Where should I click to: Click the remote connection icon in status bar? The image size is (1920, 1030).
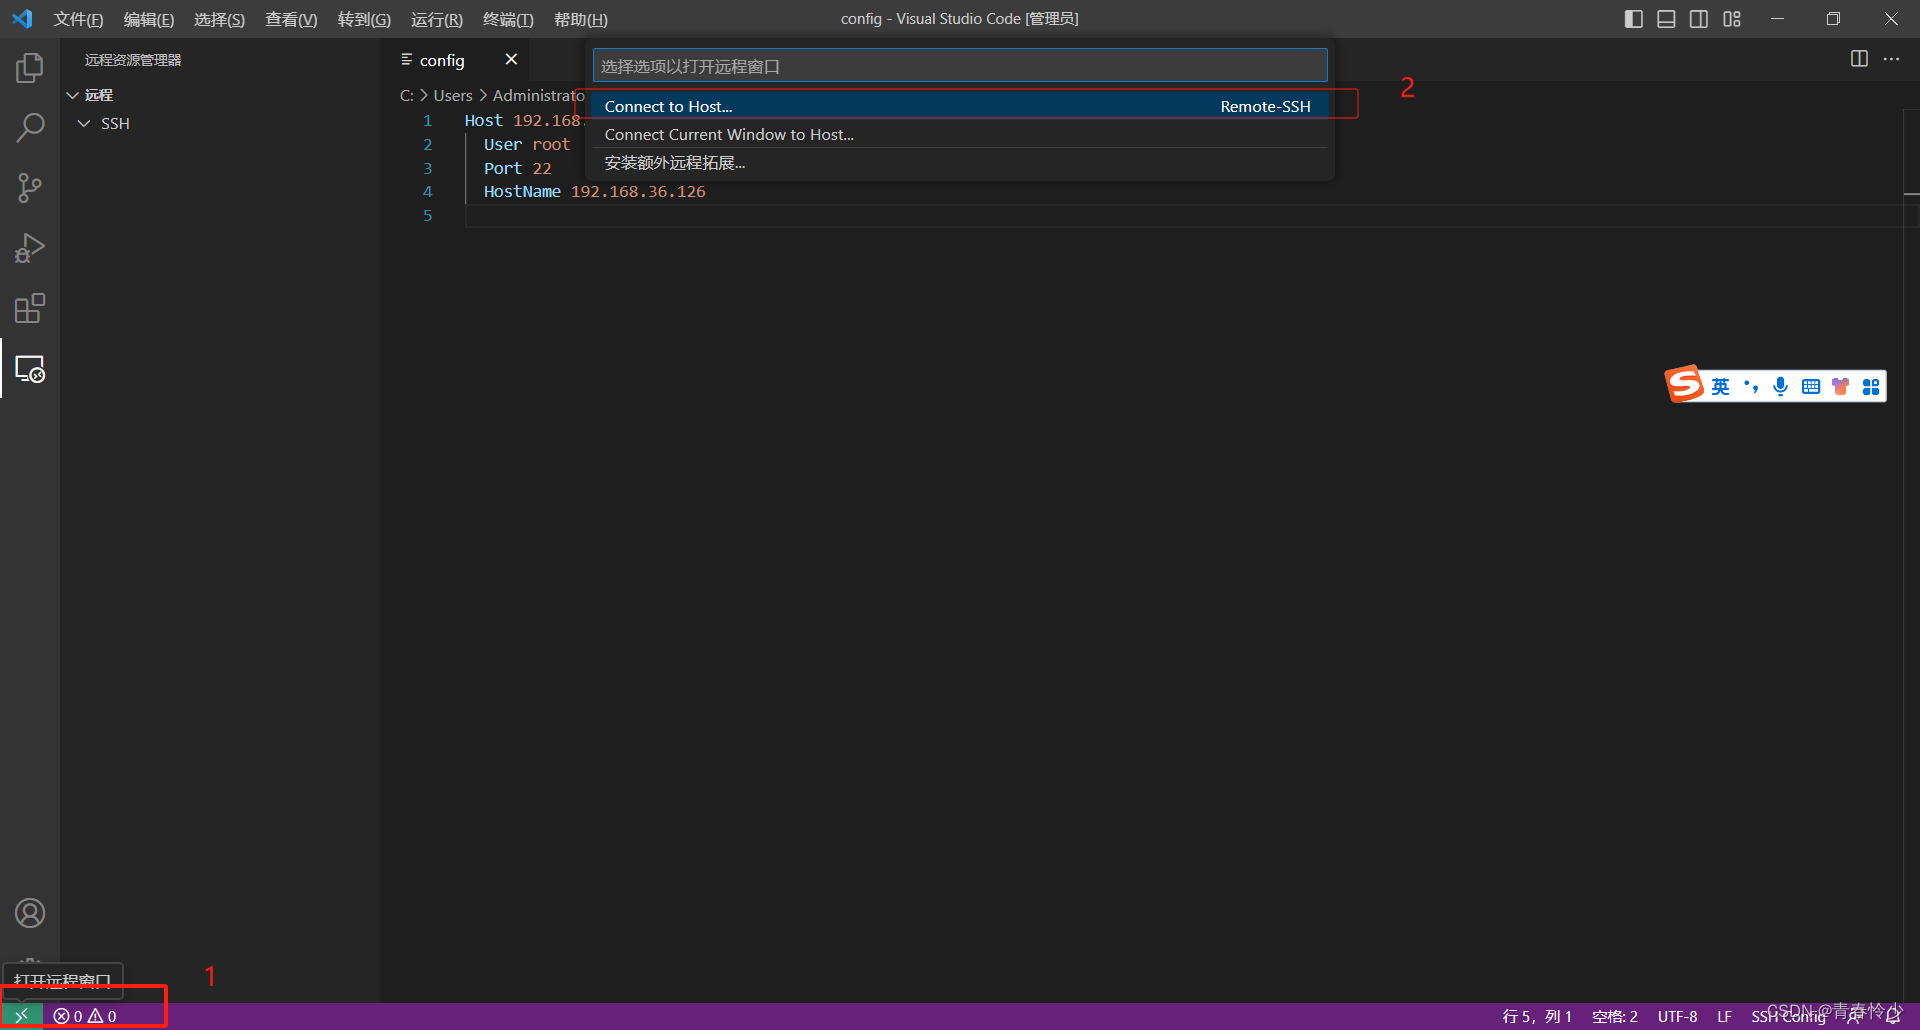pyautogui.click(x=21, y=1015)
